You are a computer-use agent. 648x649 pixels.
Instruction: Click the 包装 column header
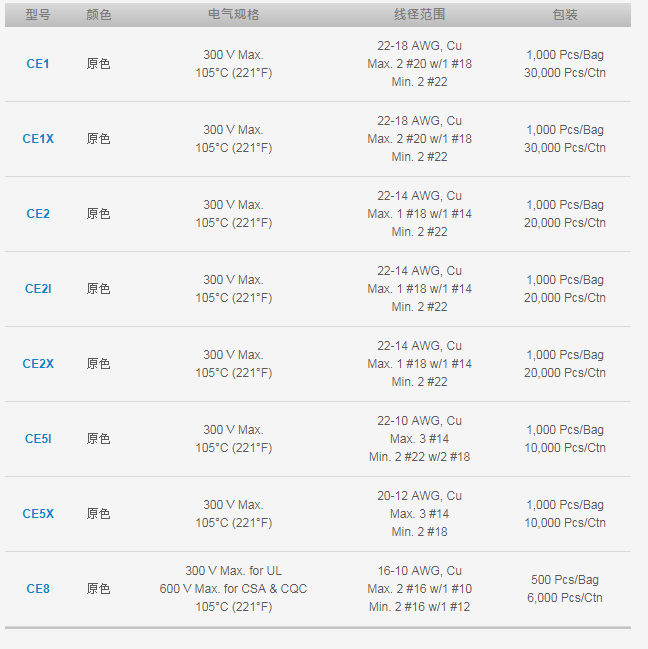565,15
